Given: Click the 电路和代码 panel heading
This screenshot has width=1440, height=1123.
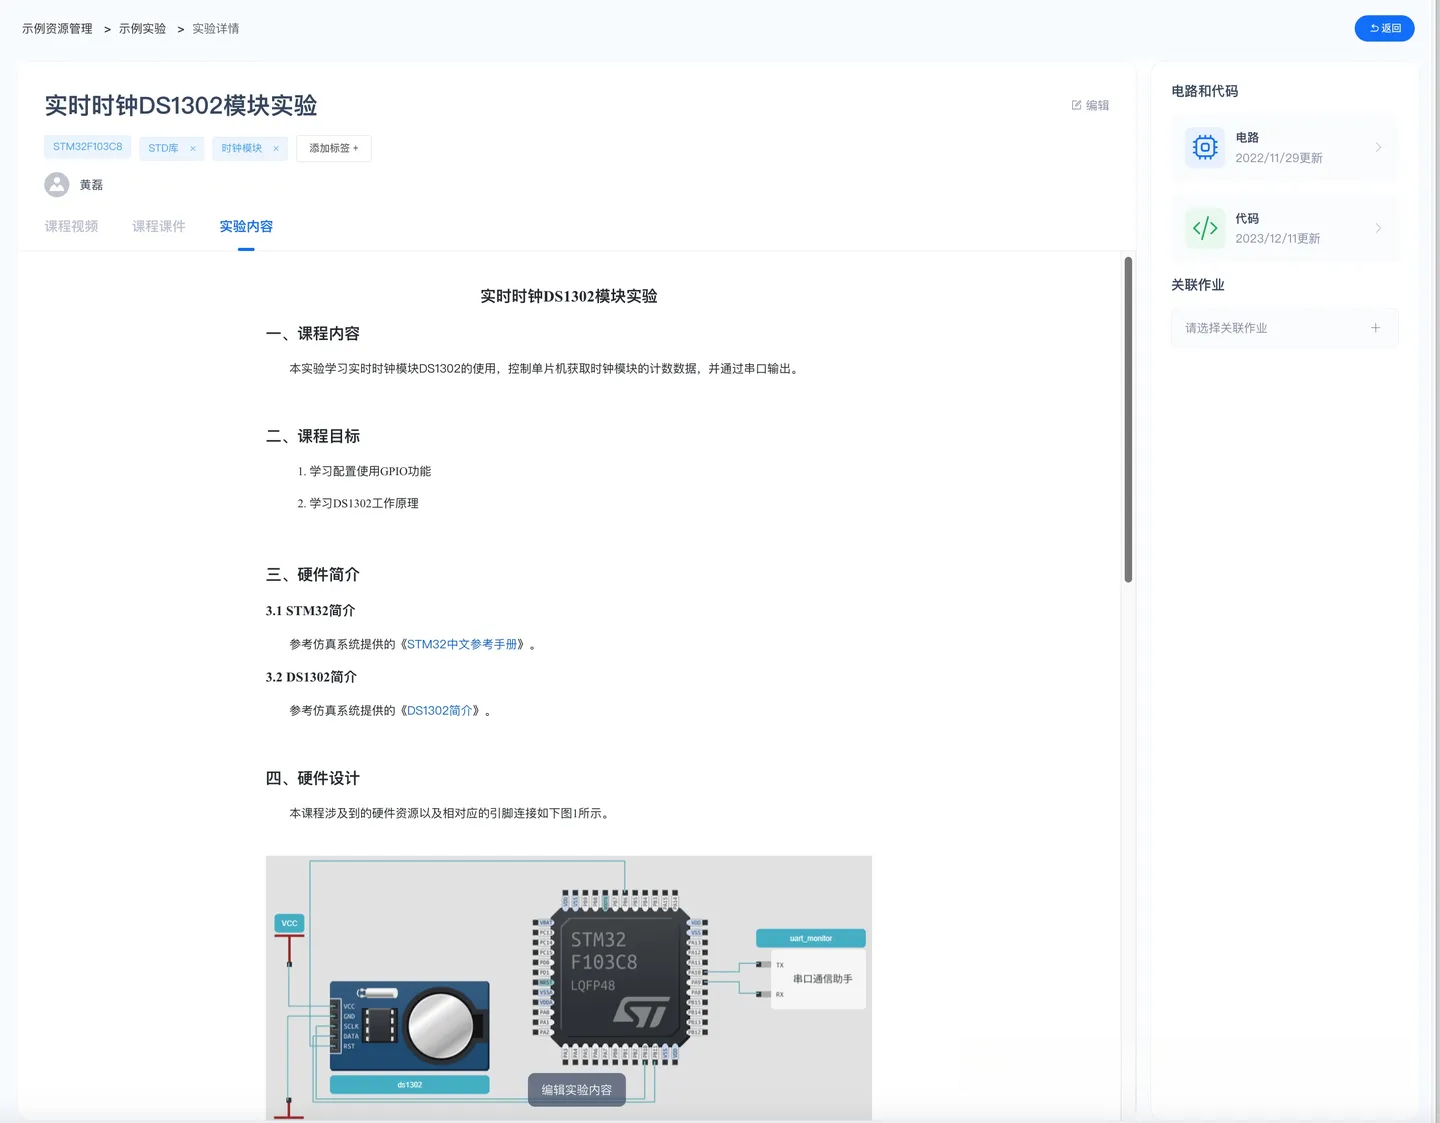Looking at the screenshot, I should (x=1205, y=91).
